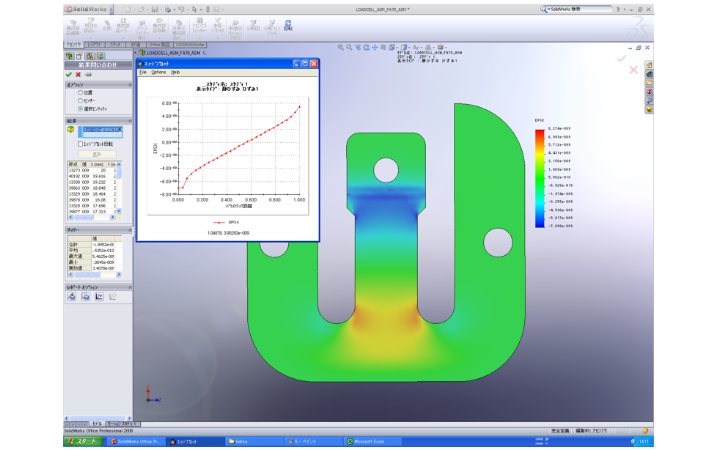Image resolution: width=720 pixels, height=450 pixels.
Task: Open Options menu in plot window
Action: pyautogui.click(x=158, y=72)
